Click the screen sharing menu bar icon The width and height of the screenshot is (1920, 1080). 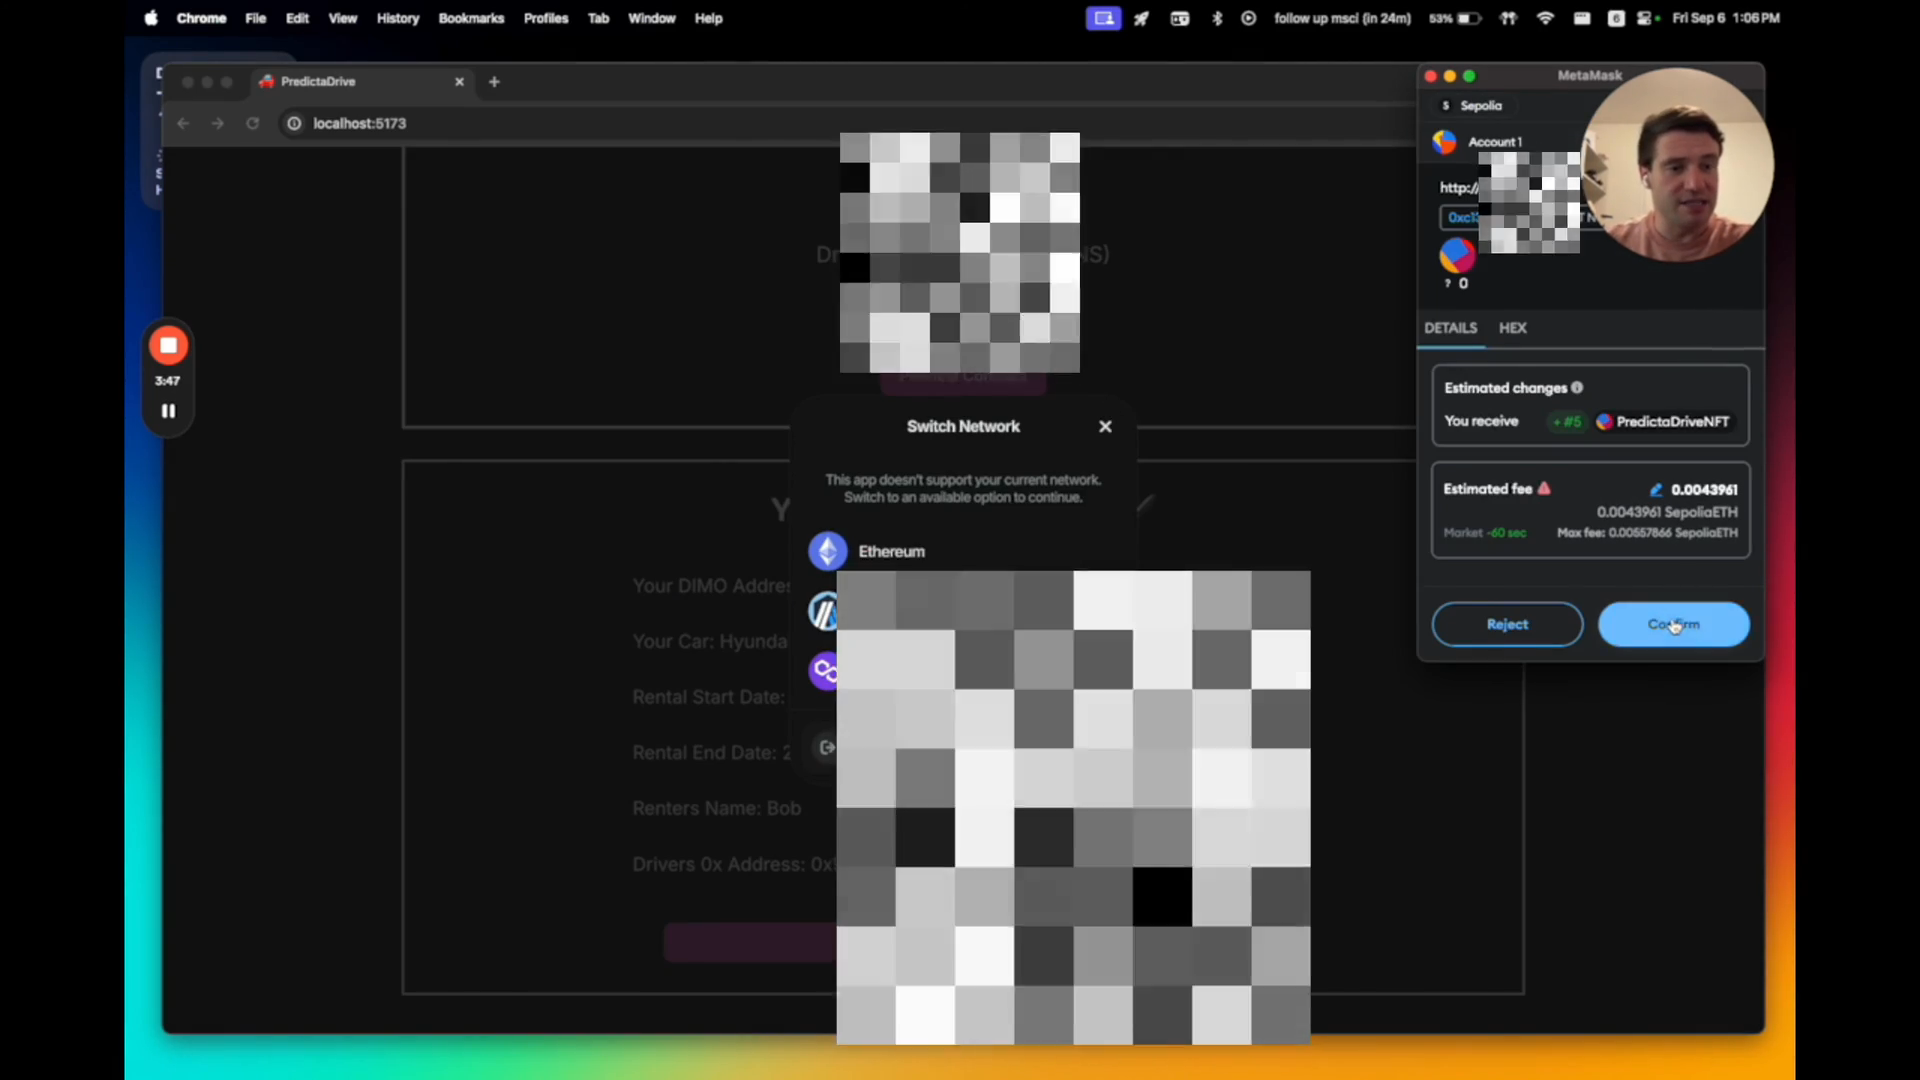pyautogui.click(x=1103, y=18)
